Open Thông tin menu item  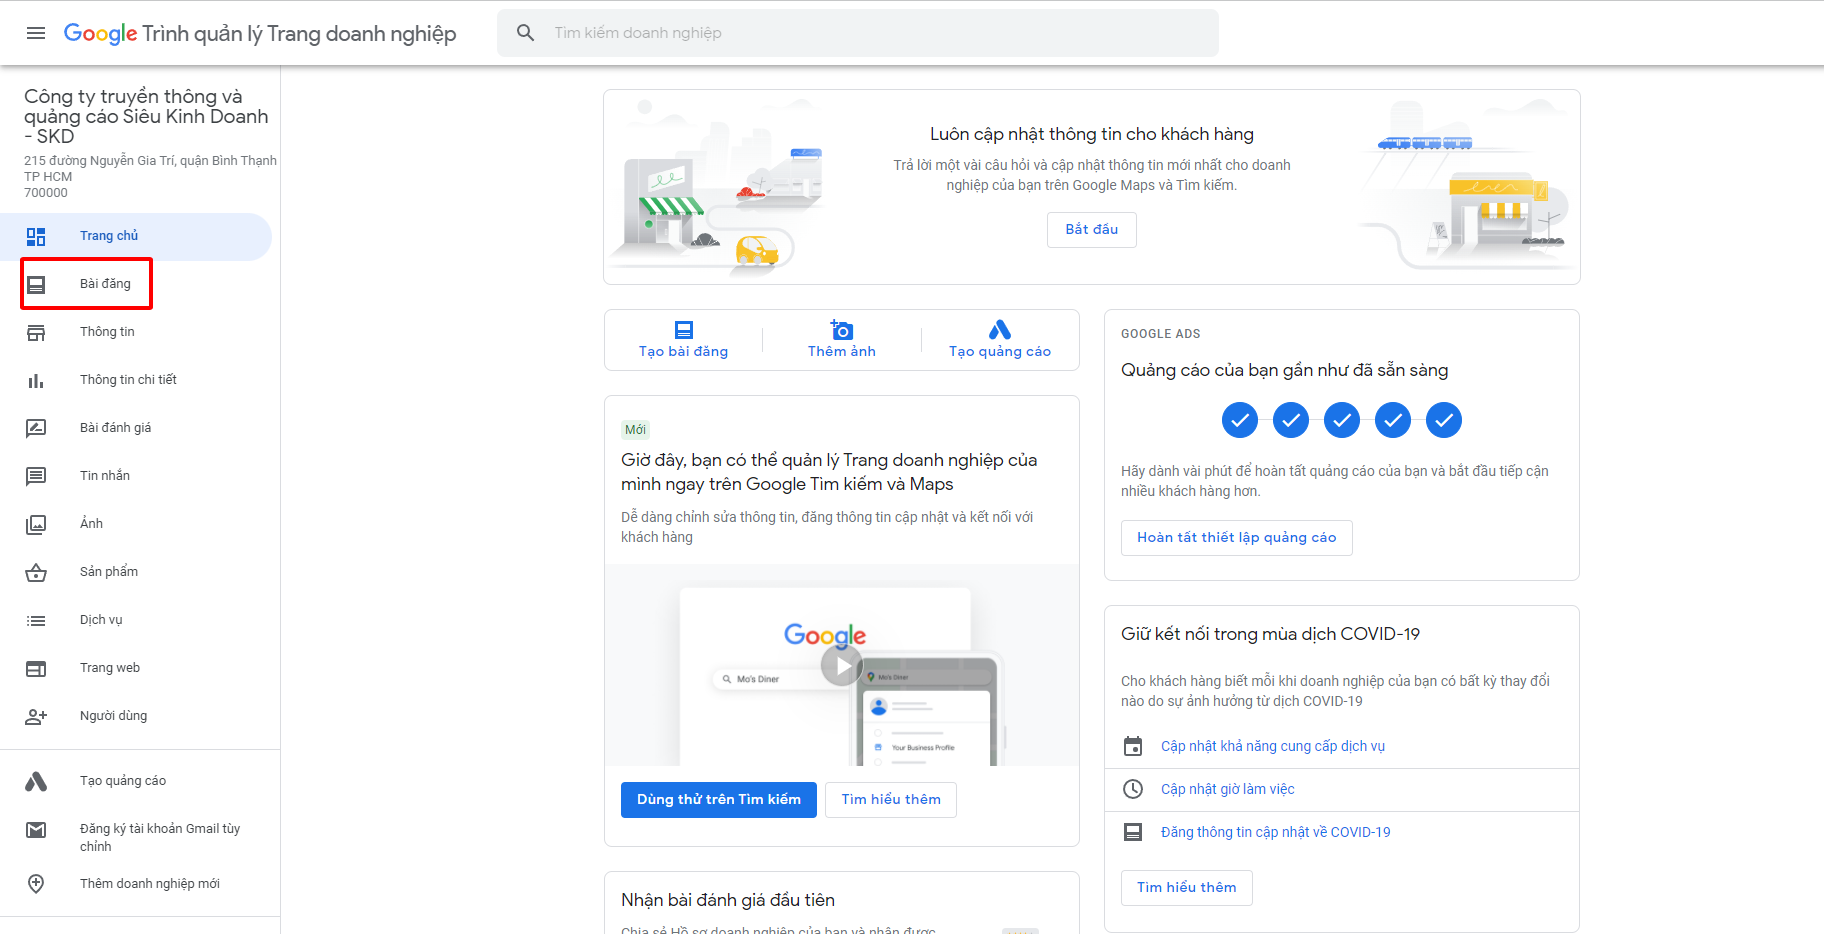(x=136, y=333)
